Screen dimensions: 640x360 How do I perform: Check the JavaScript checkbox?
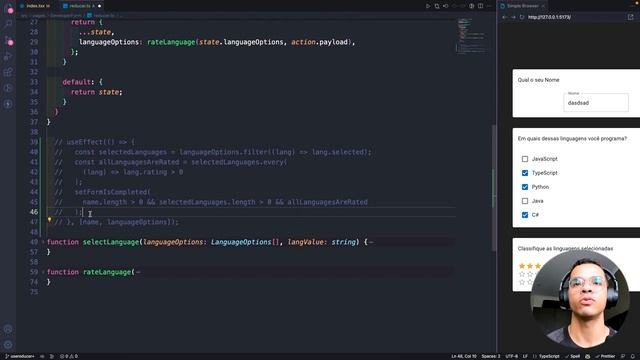coord(525,159)
